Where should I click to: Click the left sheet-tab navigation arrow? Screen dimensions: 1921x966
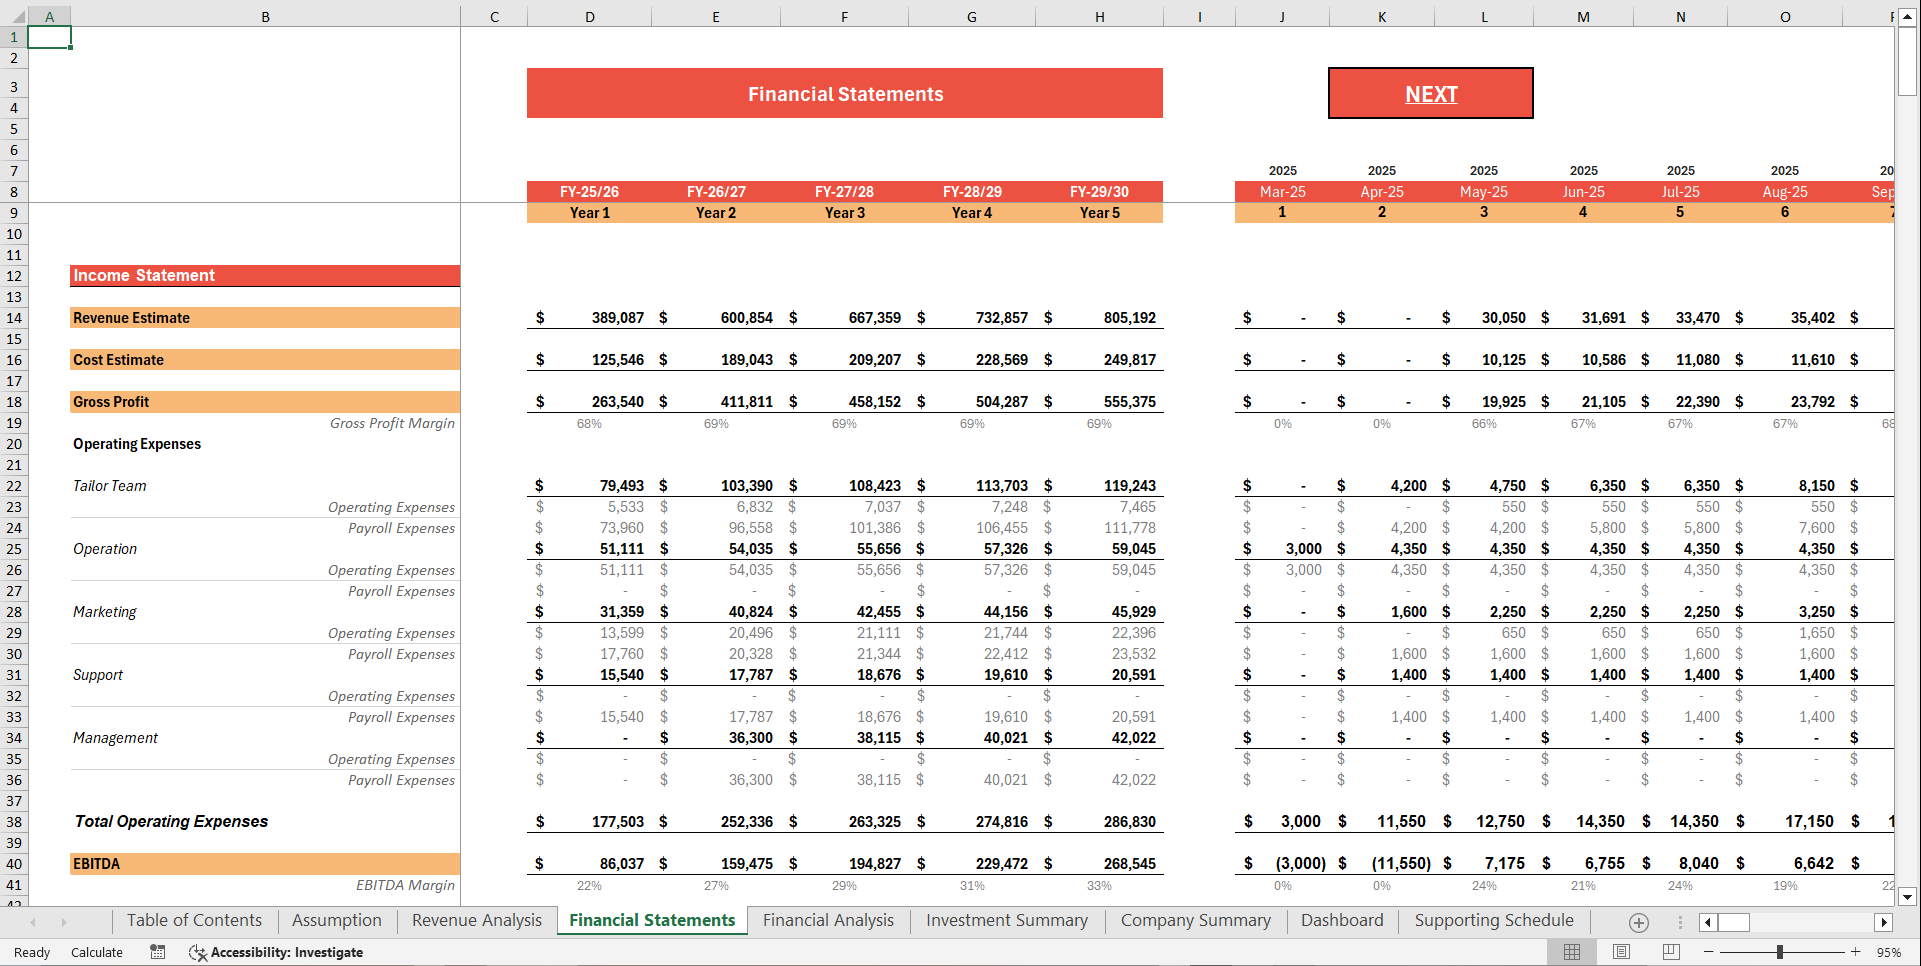coord(33,922)
